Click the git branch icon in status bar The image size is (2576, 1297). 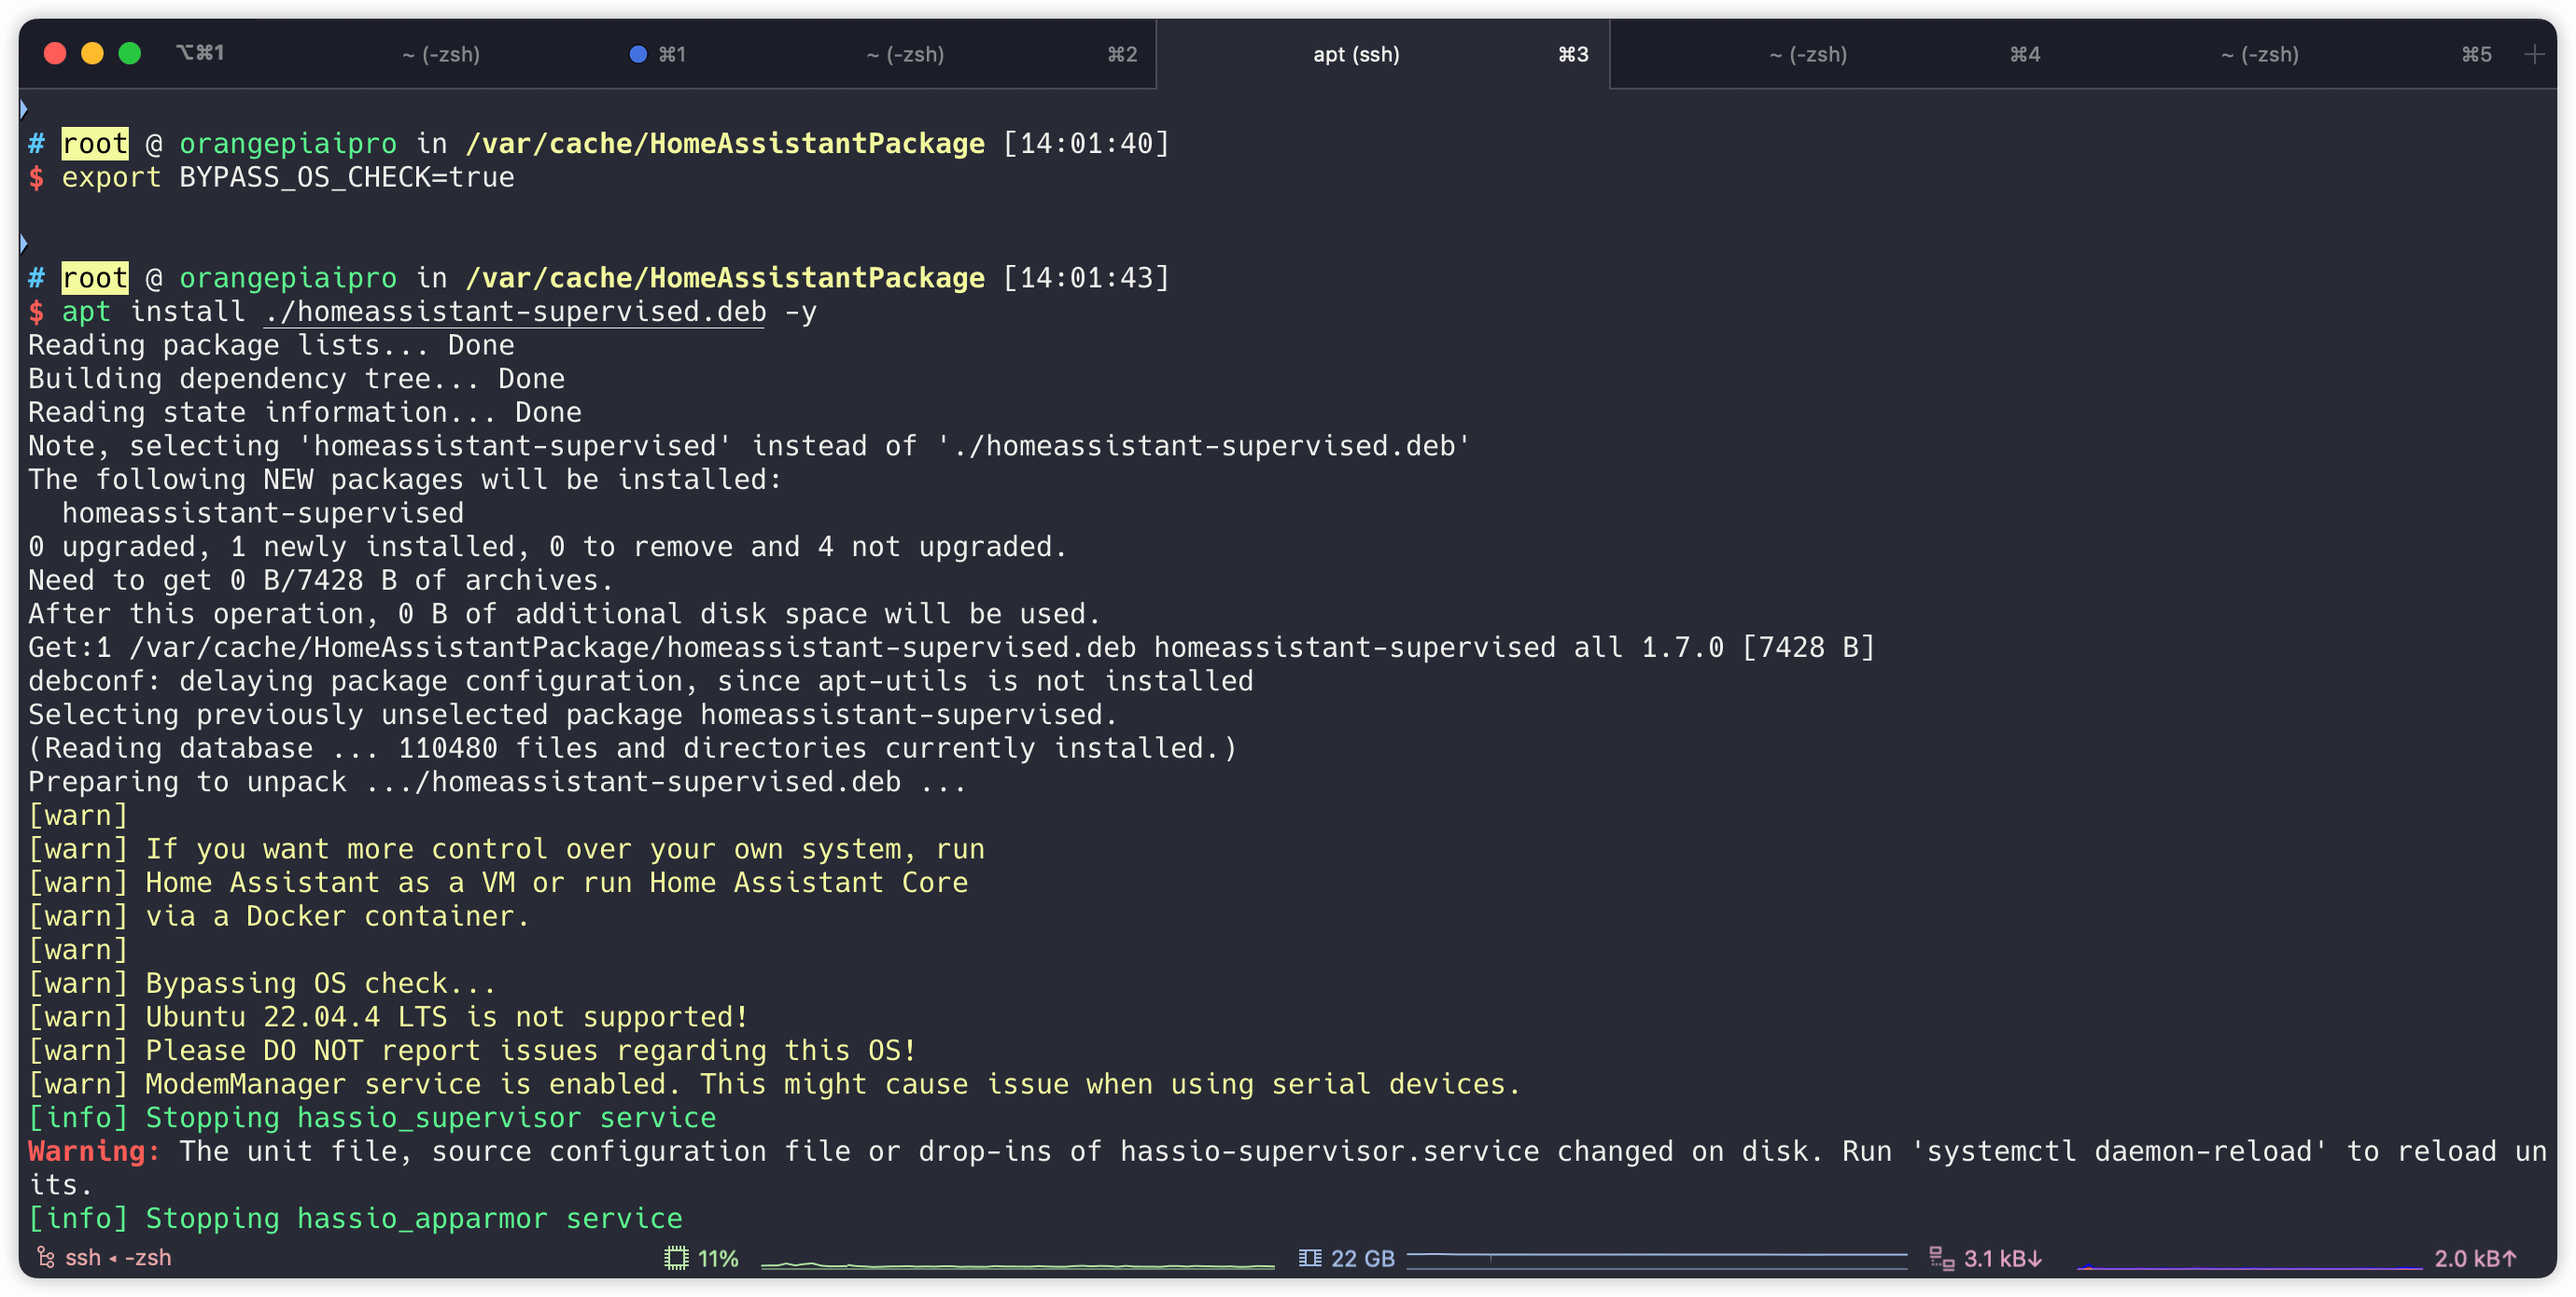point(45,1258)
